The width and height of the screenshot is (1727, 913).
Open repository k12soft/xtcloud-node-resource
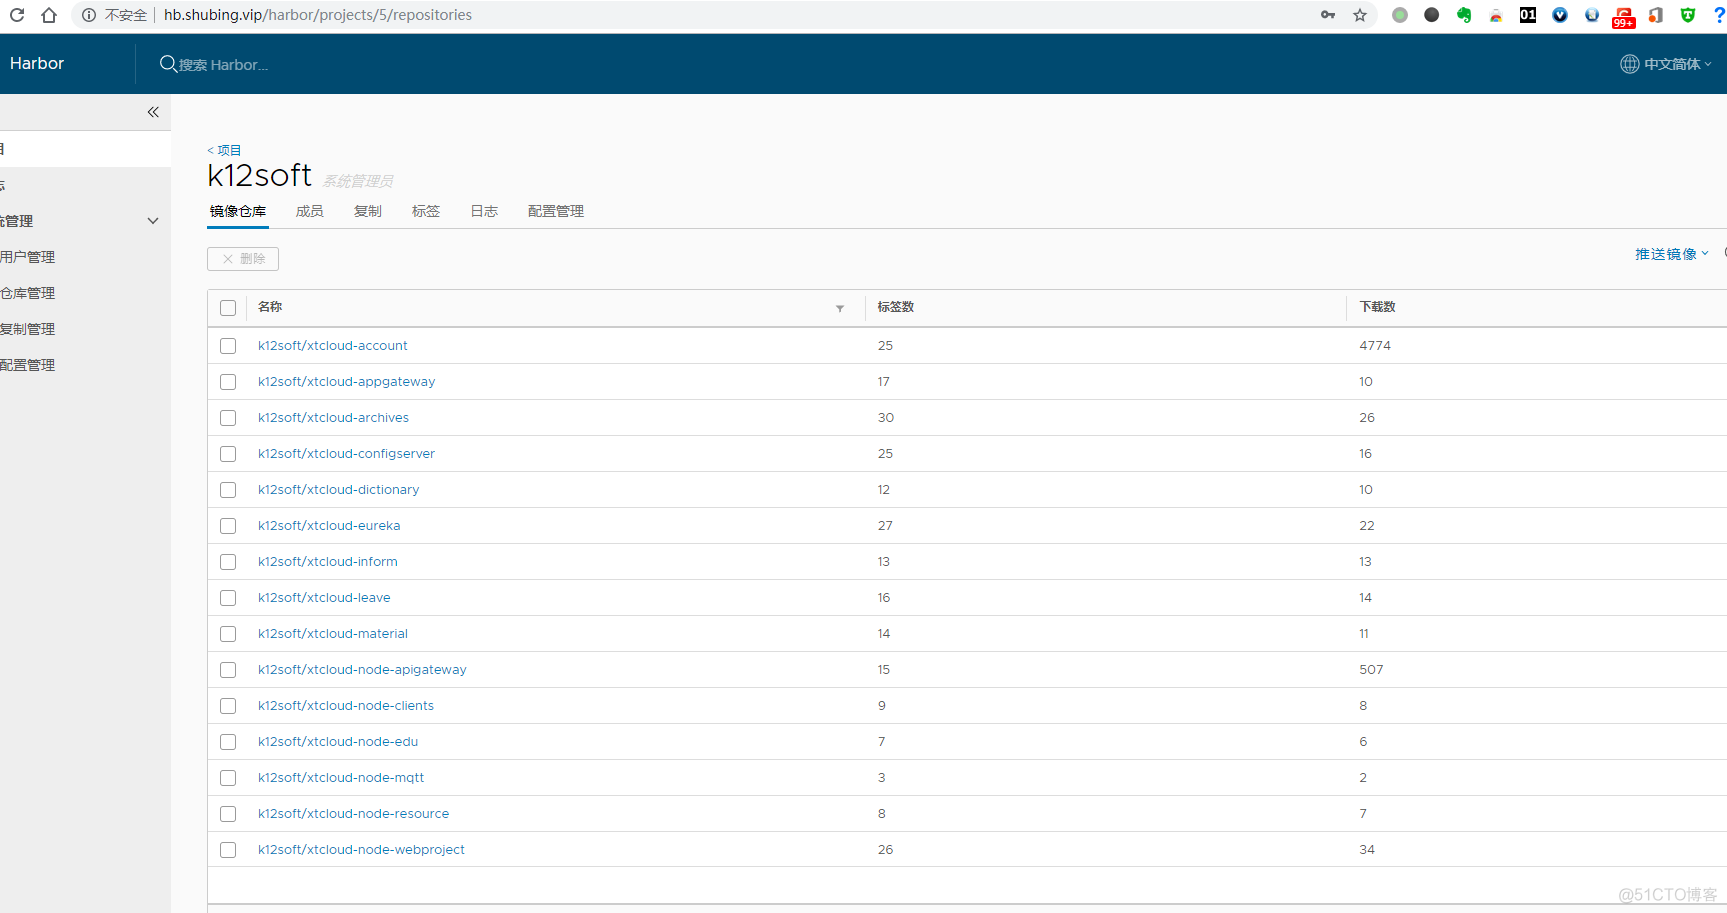(354, 814)
